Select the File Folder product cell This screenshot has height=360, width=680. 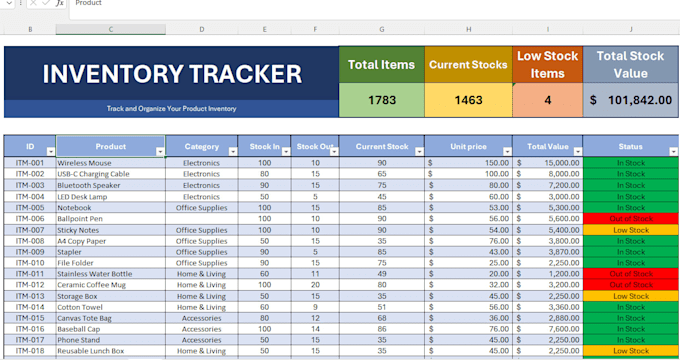pyautogui.click(x=111, y=263)
